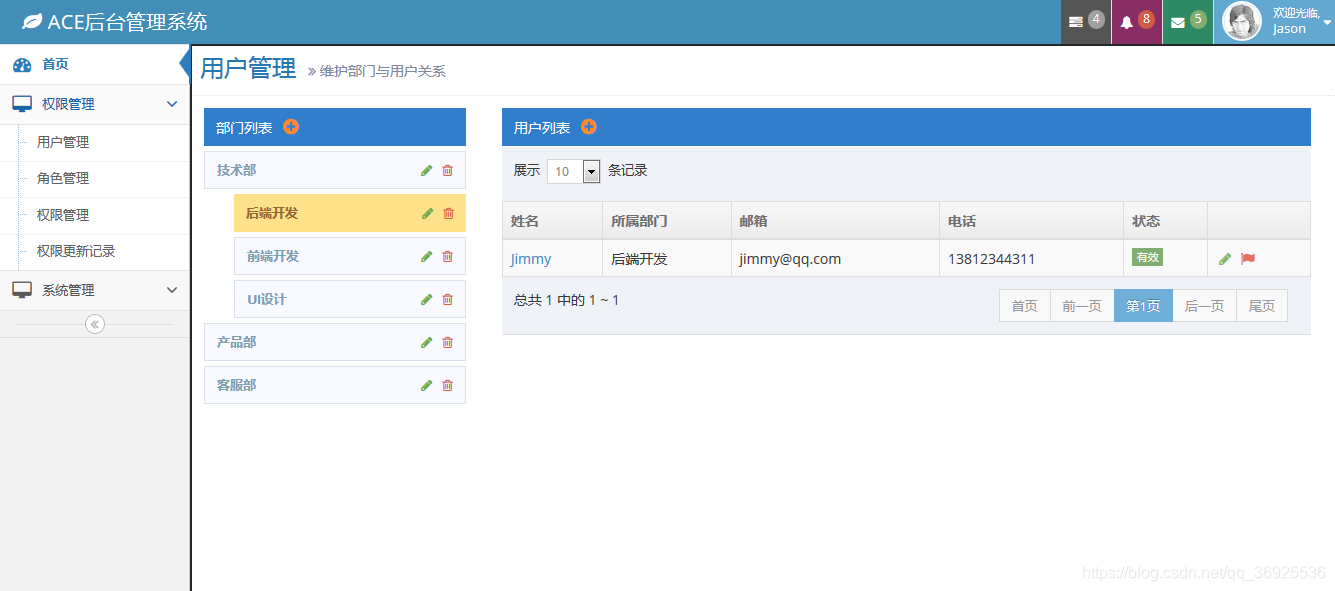Open the user dropdown arrow beside Jason

(x=1327, y=22)
